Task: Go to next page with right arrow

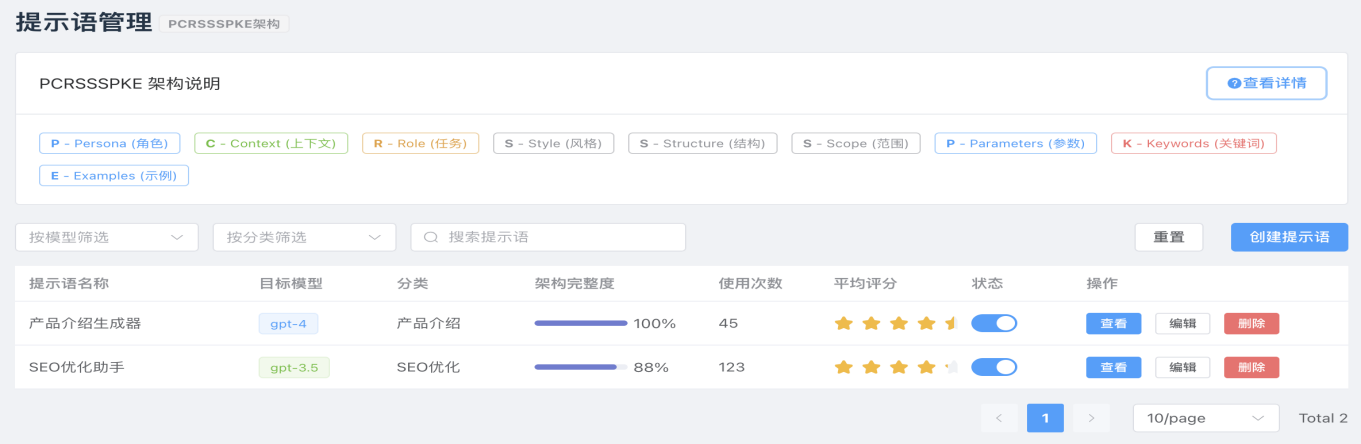Action: pos(1091,418)
